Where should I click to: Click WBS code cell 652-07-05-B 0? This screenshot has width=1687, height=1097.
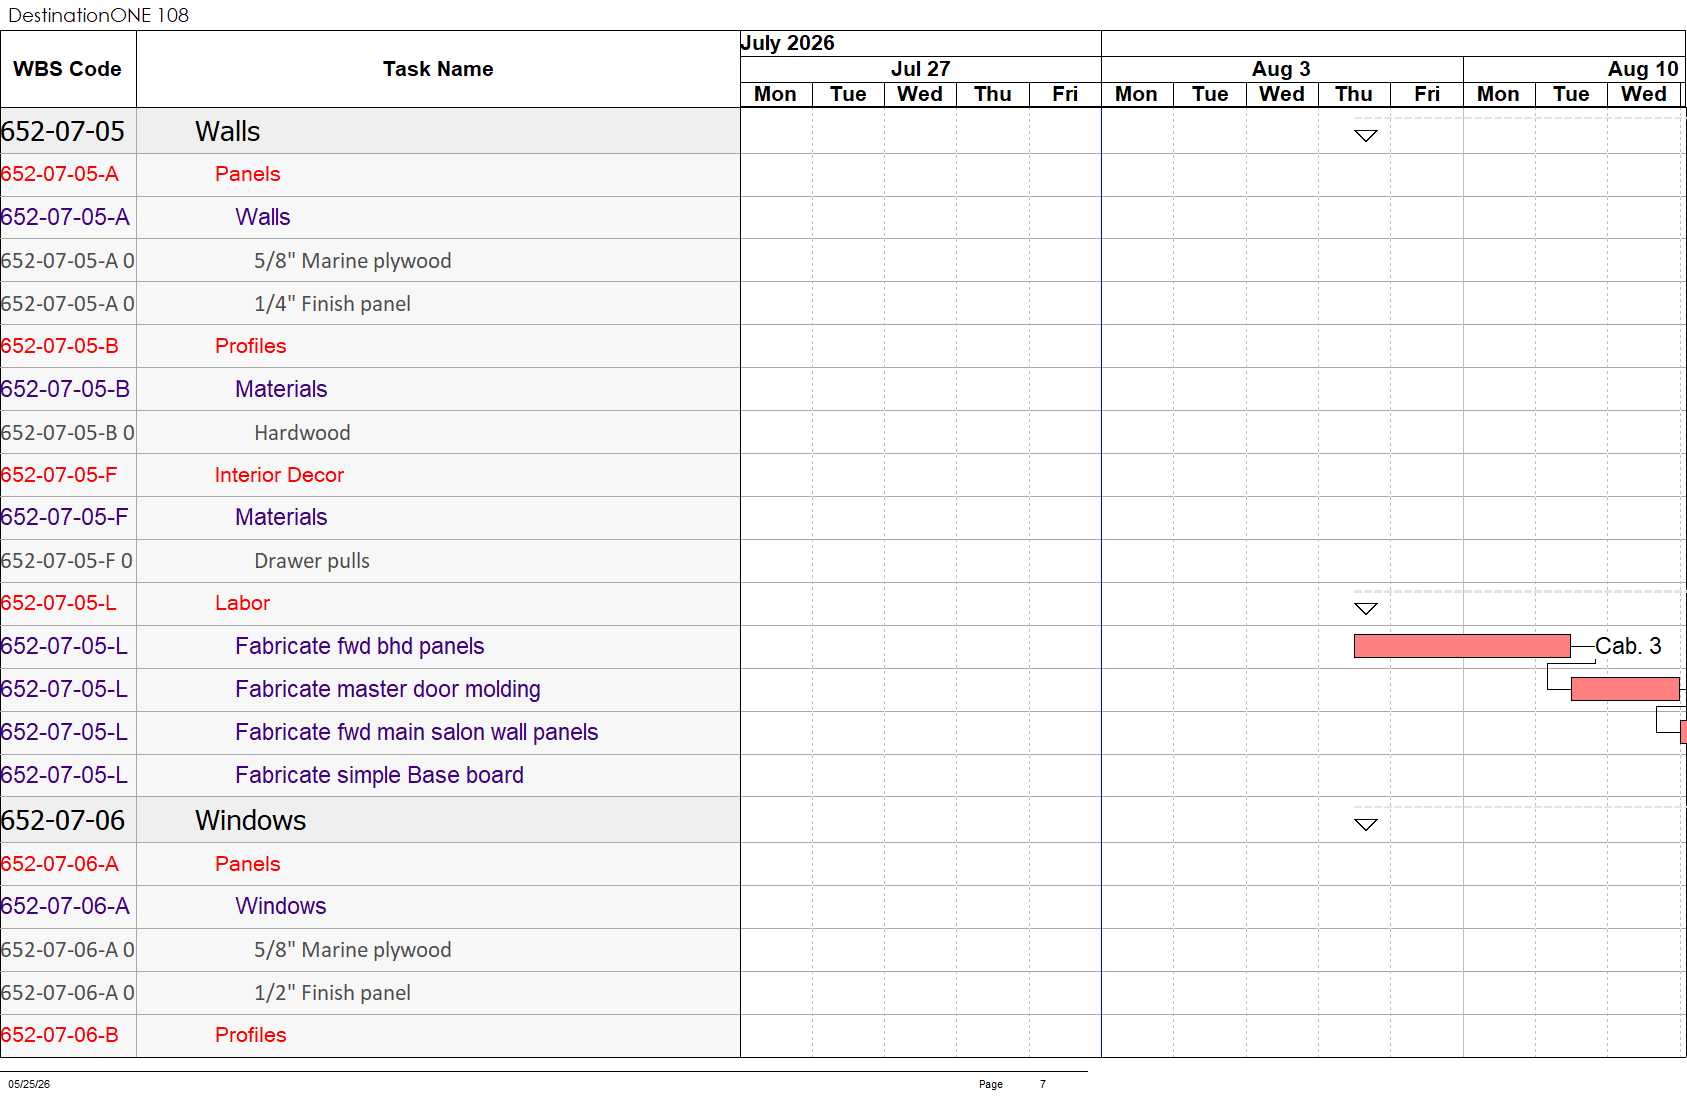(x=68, y=432)
